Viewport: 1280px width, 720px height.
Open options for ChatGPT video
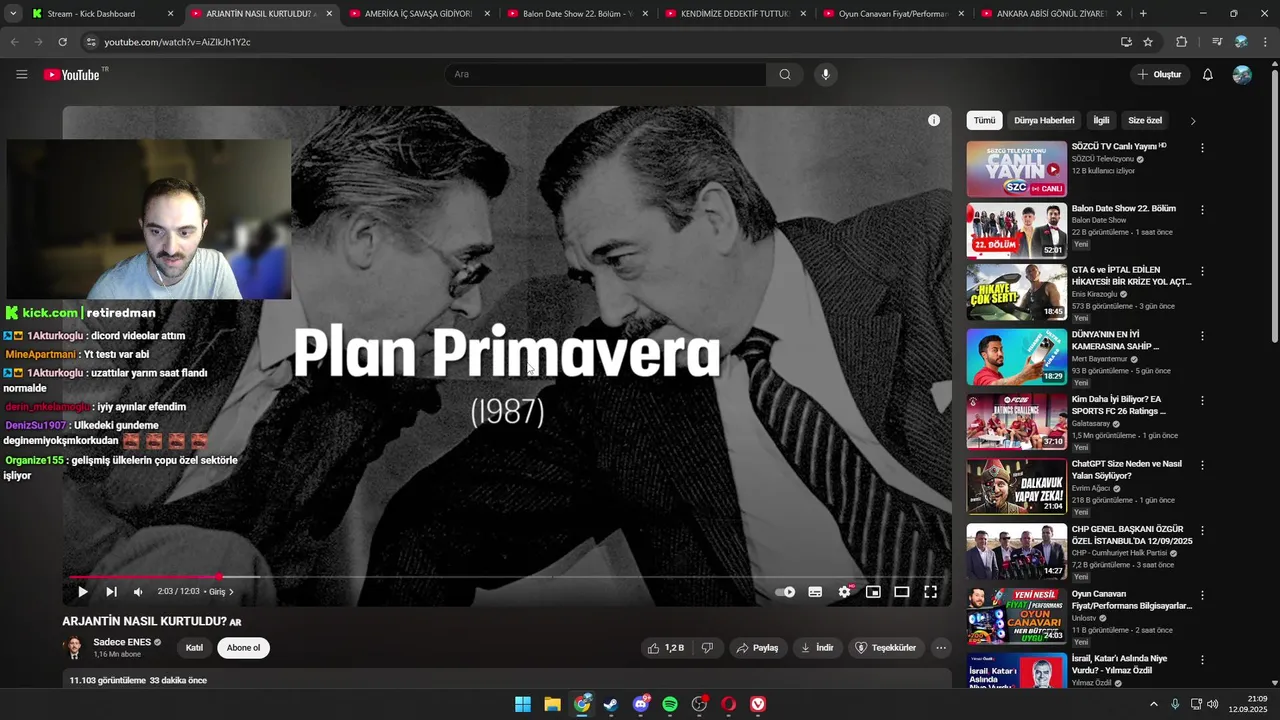(1202, 466)
